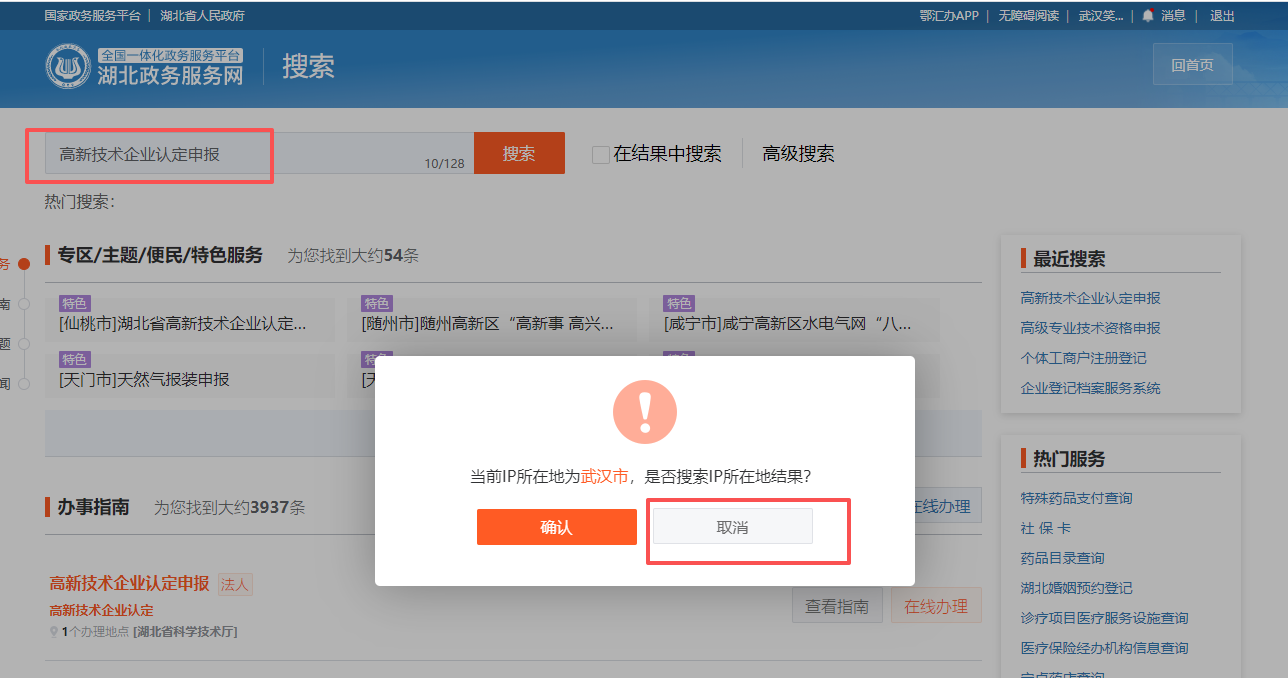Click 特色 tag on 仙桃市 card
The height and width of the screenshot is (678, 1288).
click(x=75, y=304)
